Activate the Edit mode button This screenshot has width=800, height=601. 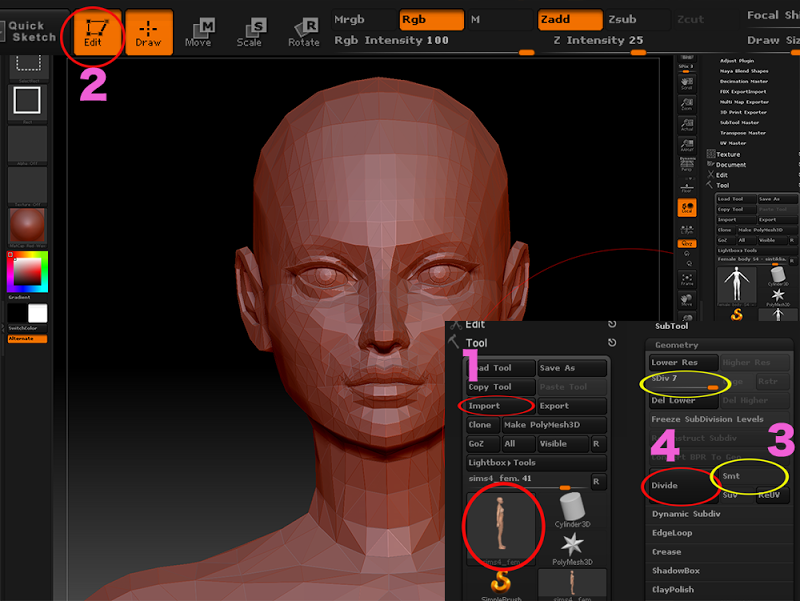[x=98, y=31]
